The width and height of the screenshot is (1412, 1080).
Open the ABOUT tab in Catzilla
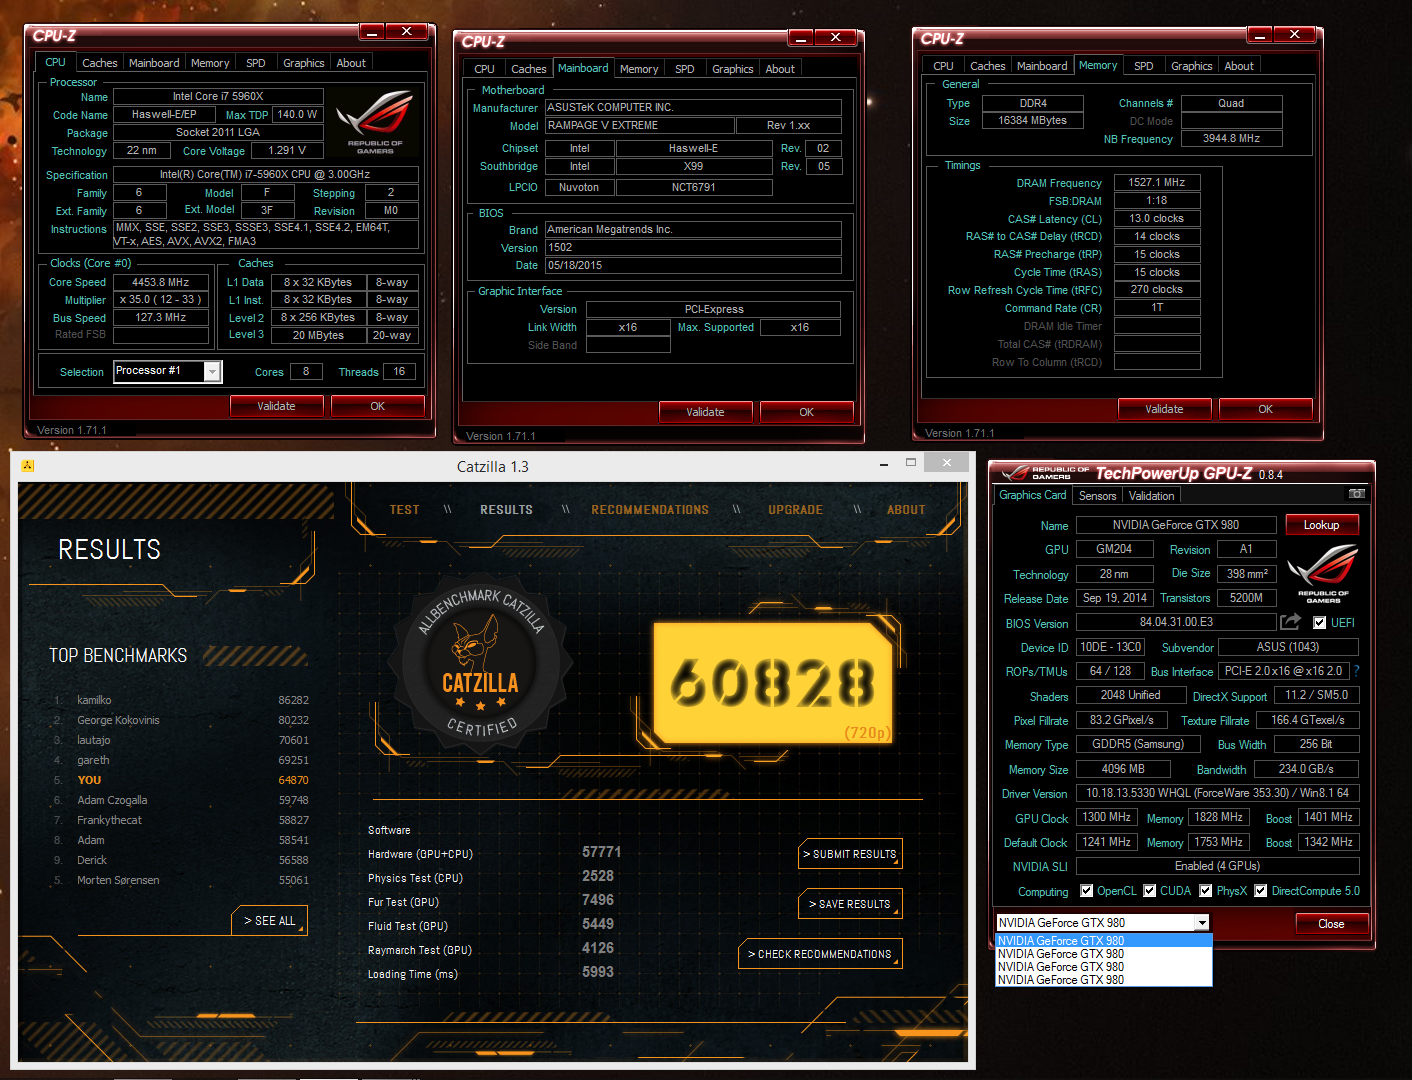tap(906, 510)
